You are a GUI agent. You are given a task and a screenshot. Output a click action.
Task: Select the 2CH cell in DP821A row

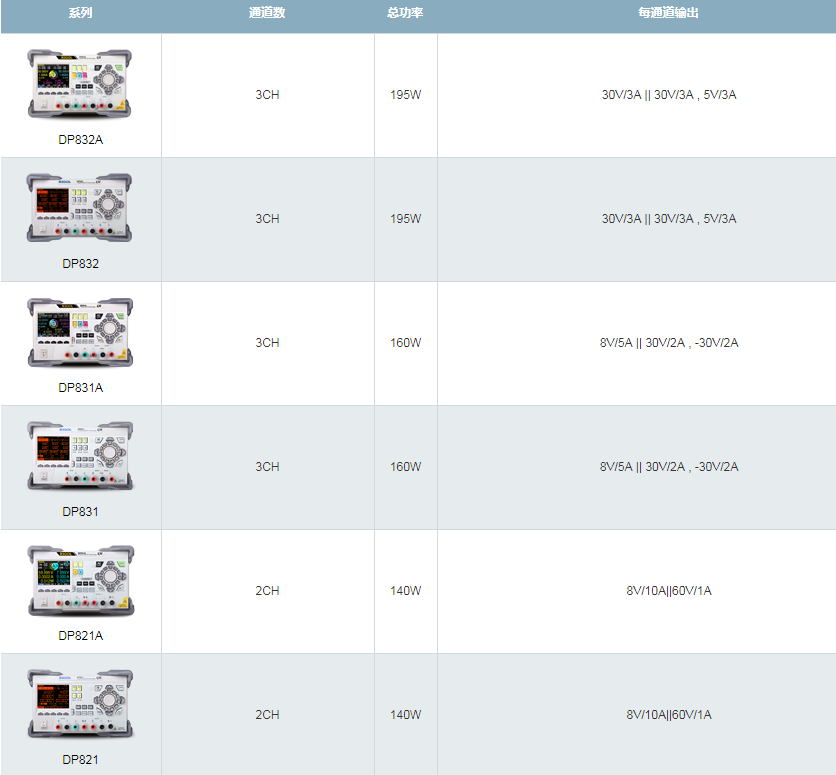(x=267, y=591)
